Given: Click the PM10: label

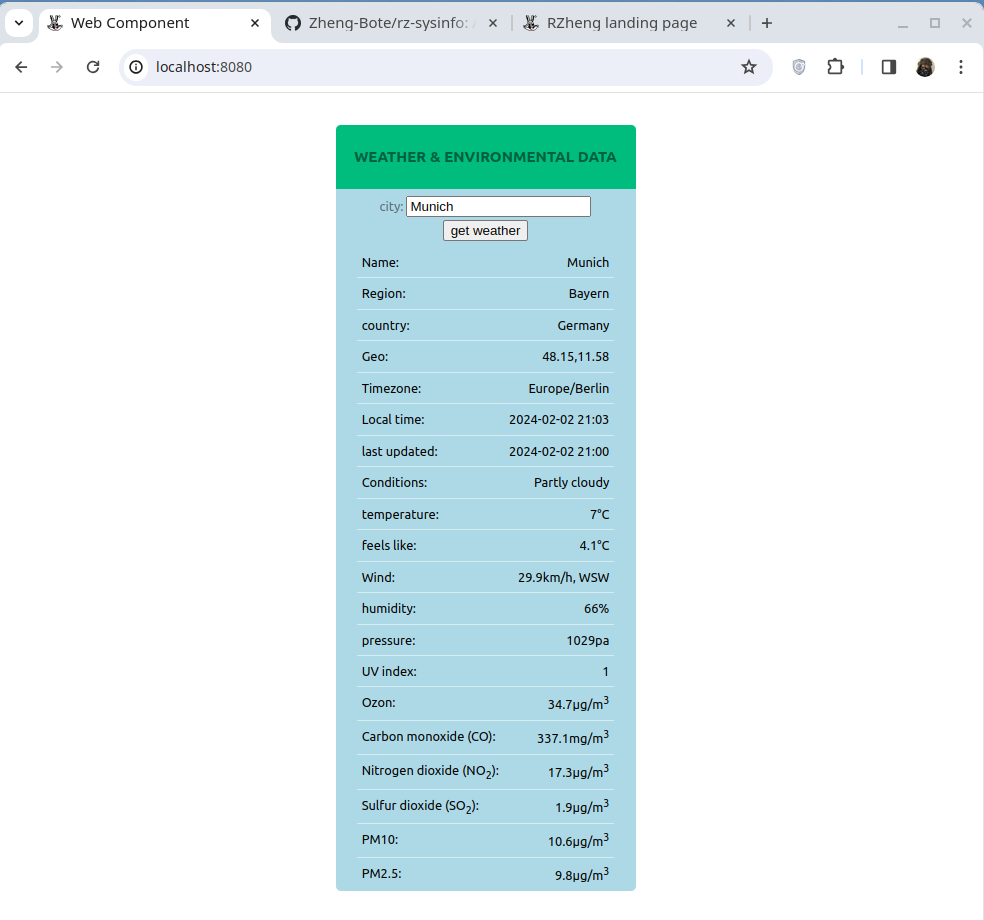Looking at the screenshot, I should click(380, 840).
